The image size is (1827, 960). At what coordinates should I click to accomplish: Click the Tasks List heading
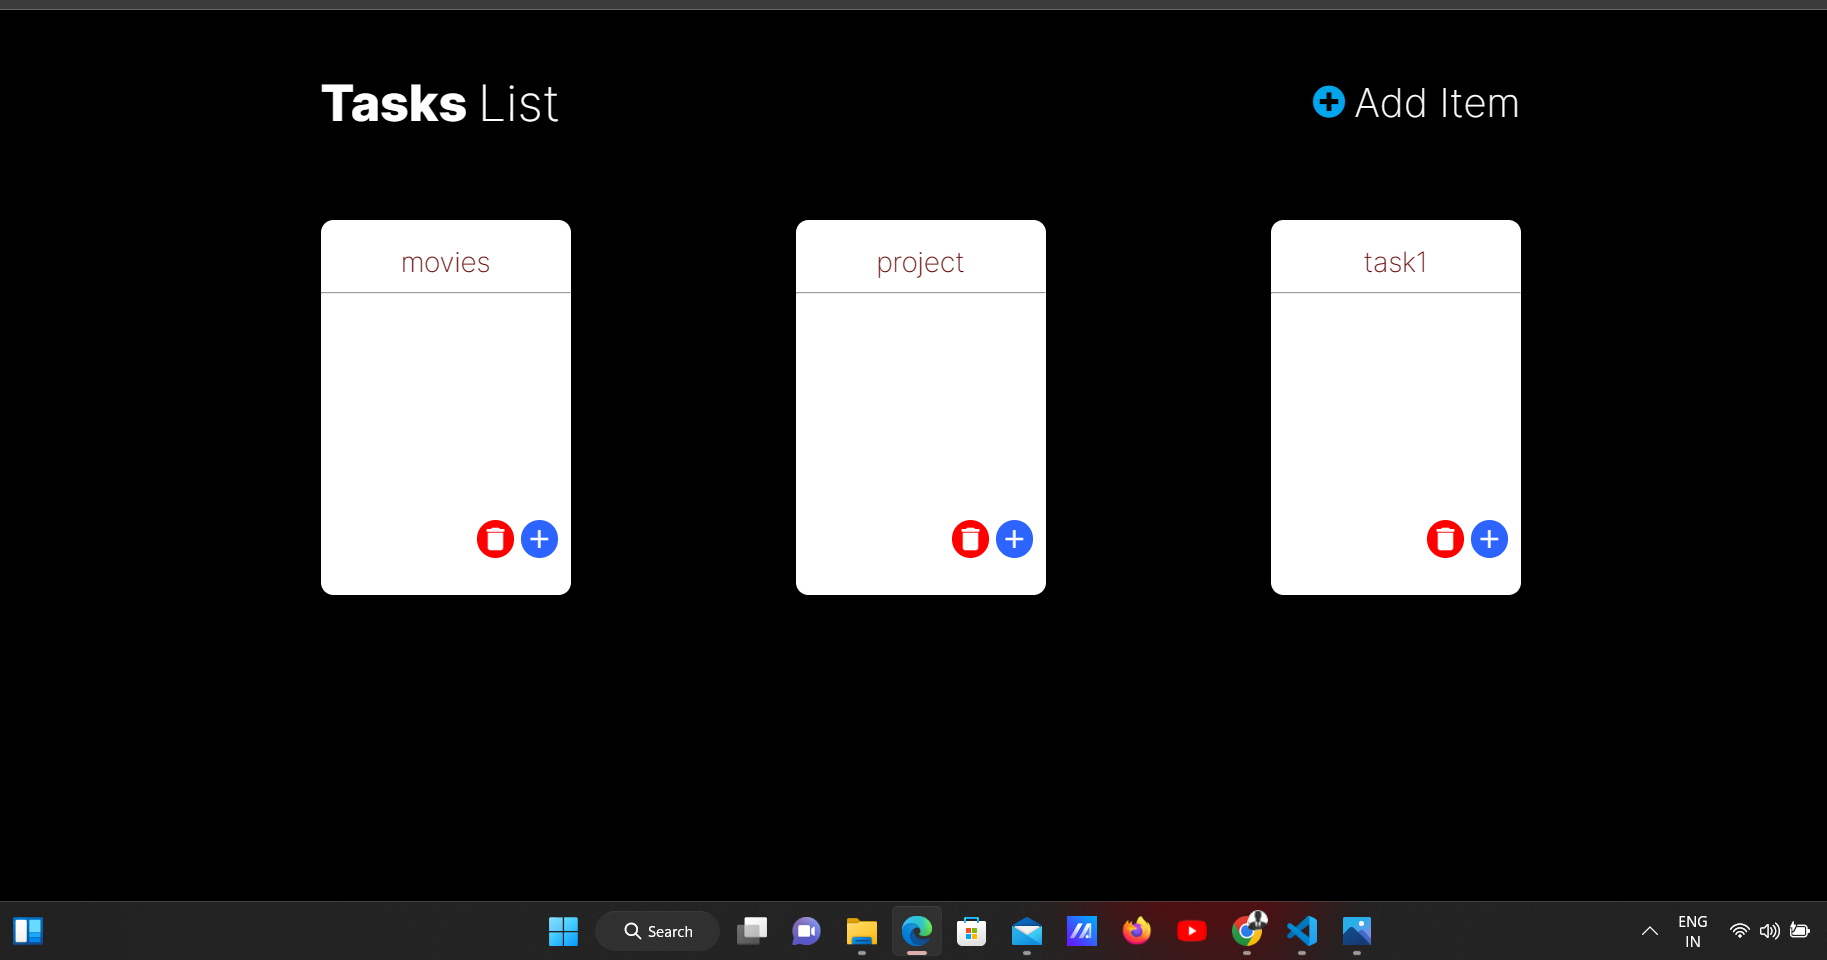[439, 104]
